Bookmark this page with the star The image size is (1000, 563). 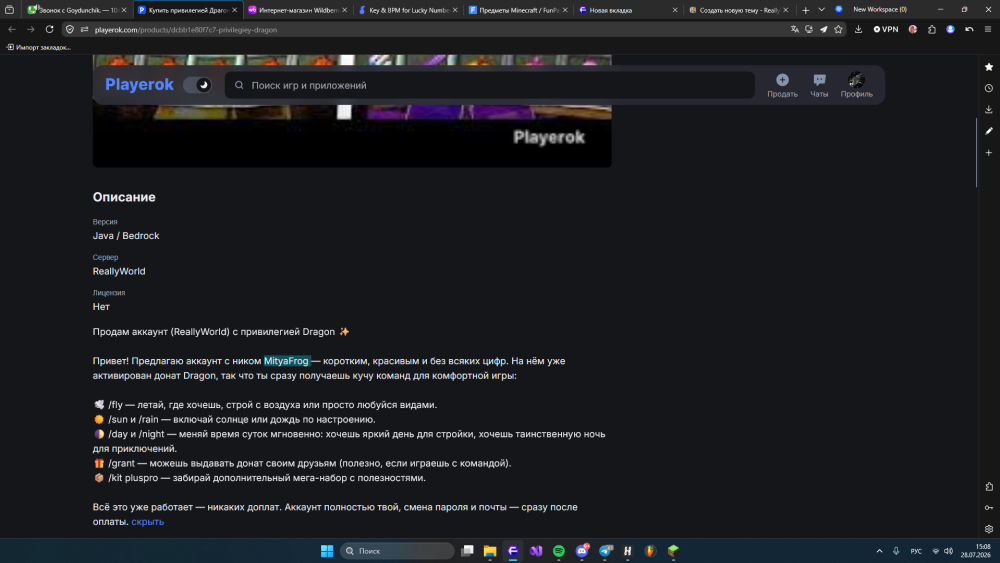pyautogui.click(x=838, y=29)
